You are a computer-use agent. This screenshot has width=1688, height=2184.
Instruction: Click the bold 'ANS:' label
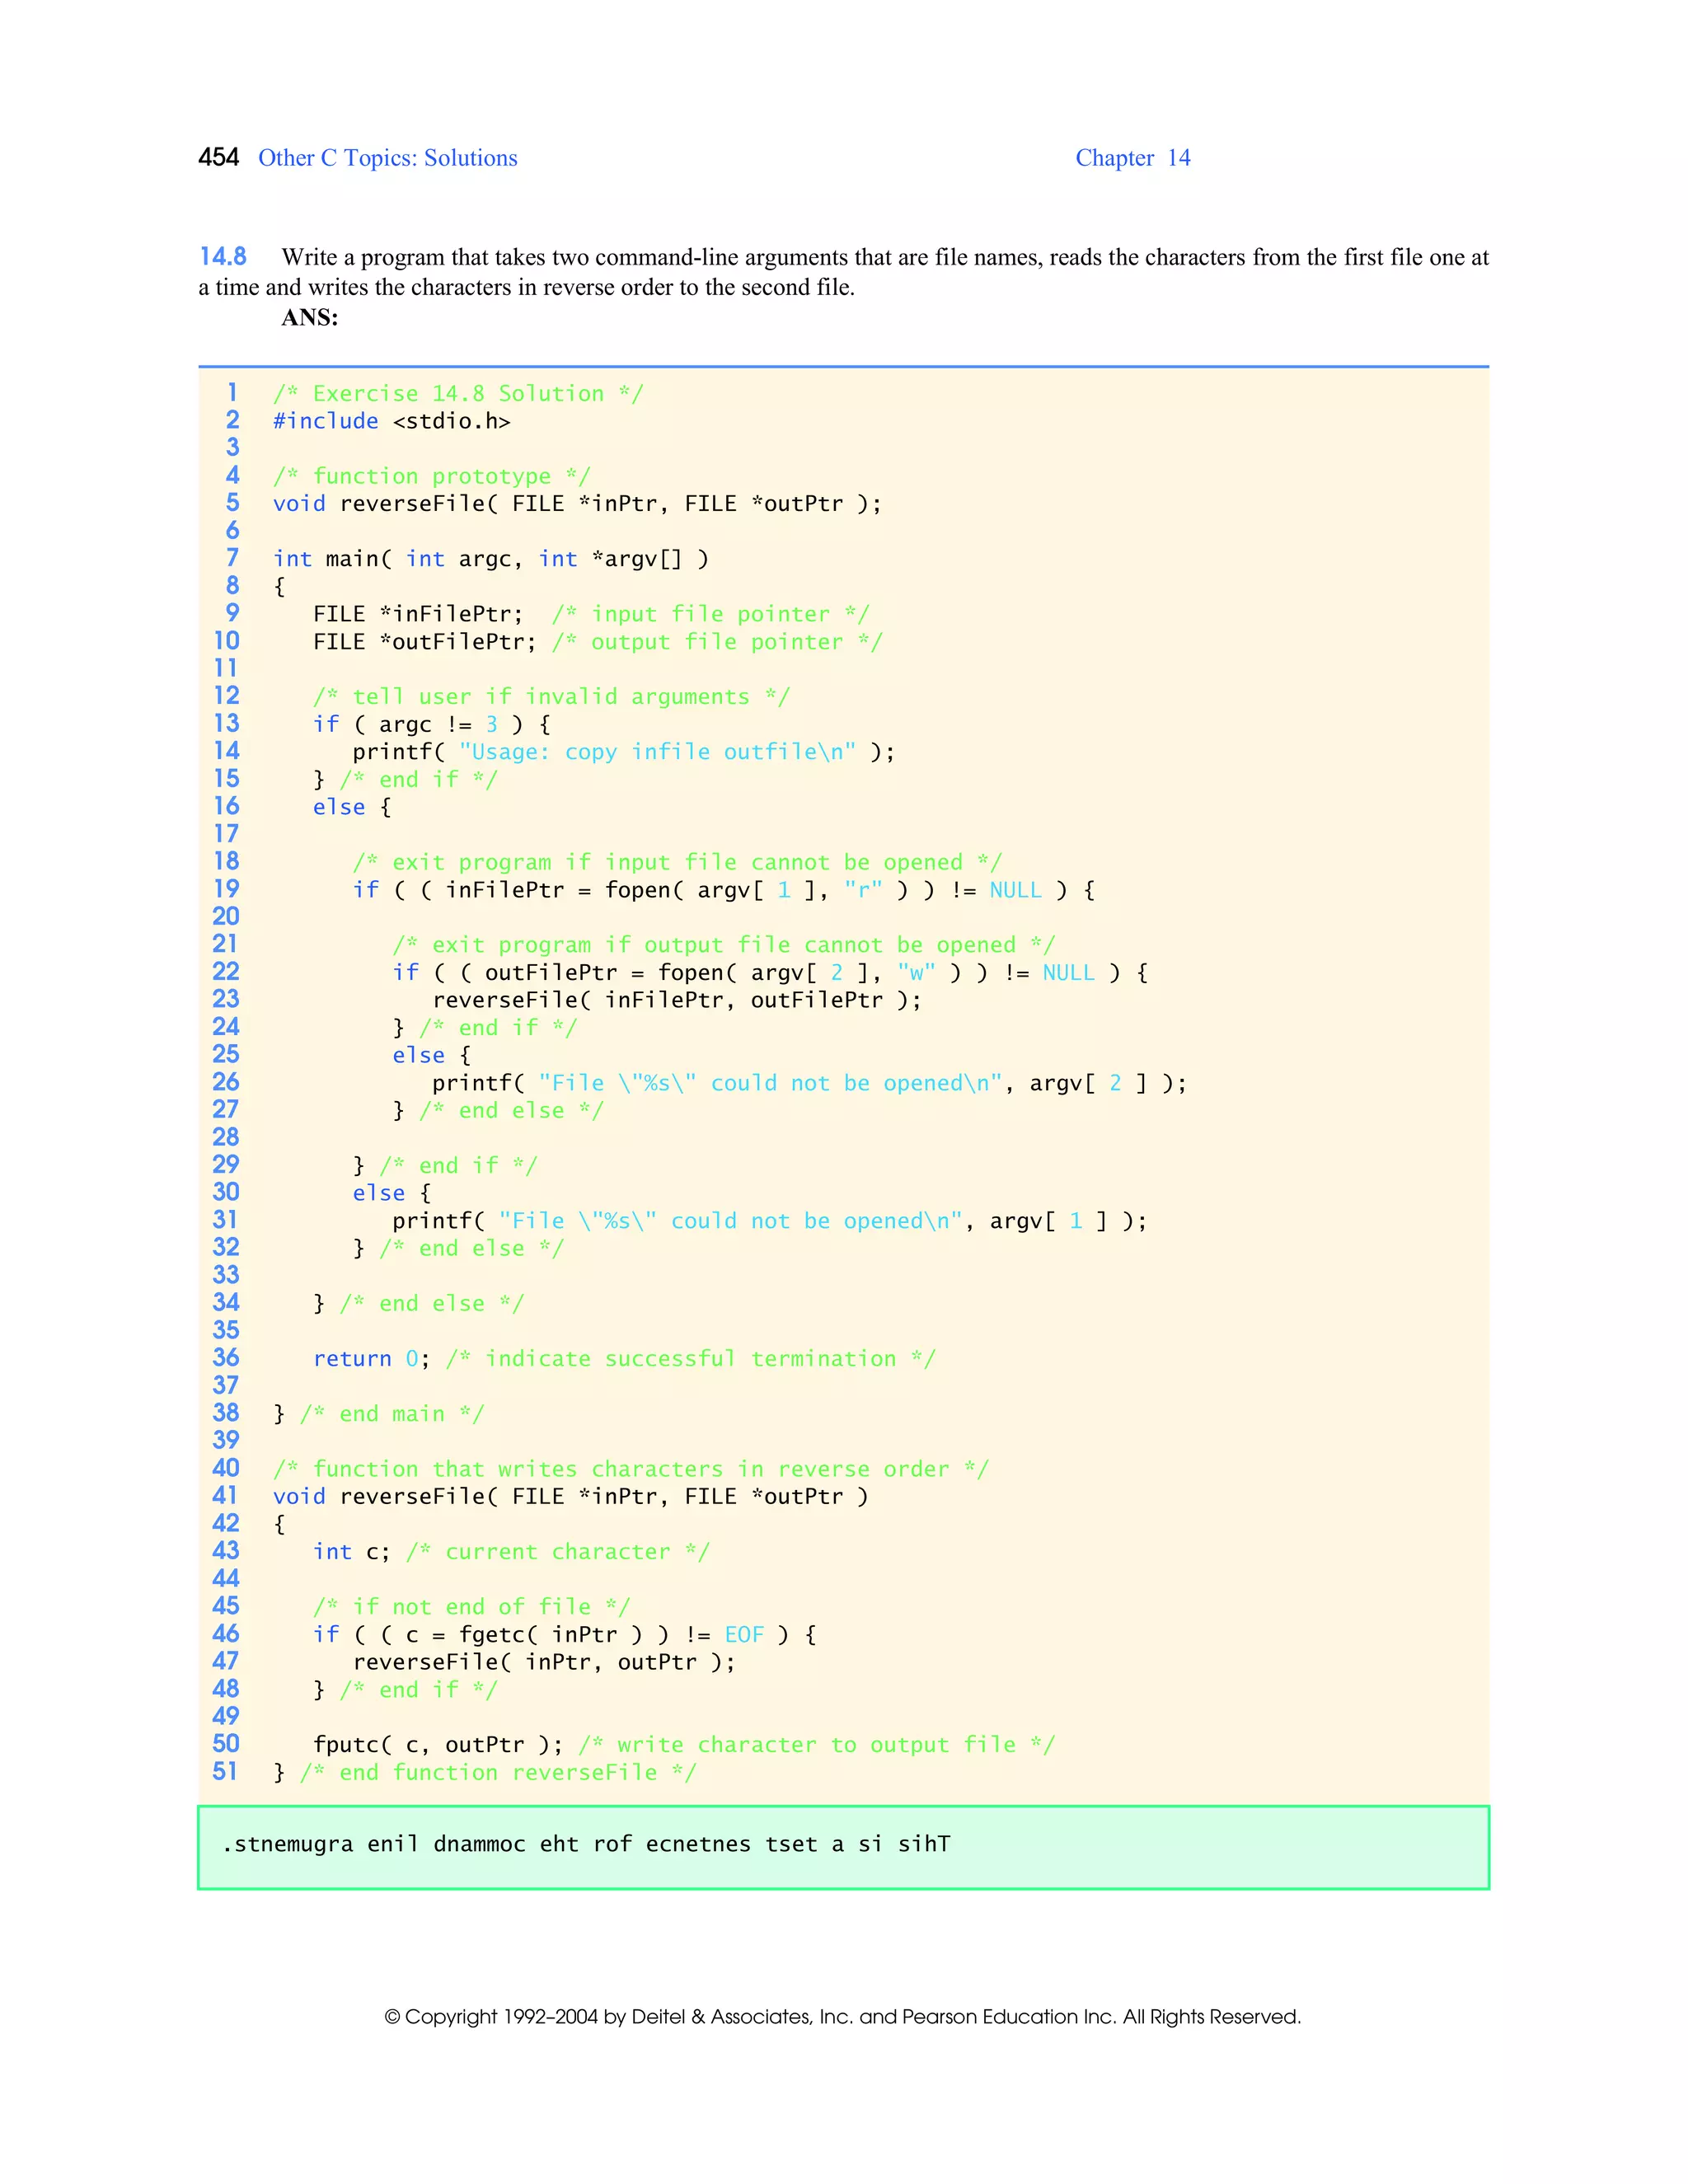[x=310, y=318]
